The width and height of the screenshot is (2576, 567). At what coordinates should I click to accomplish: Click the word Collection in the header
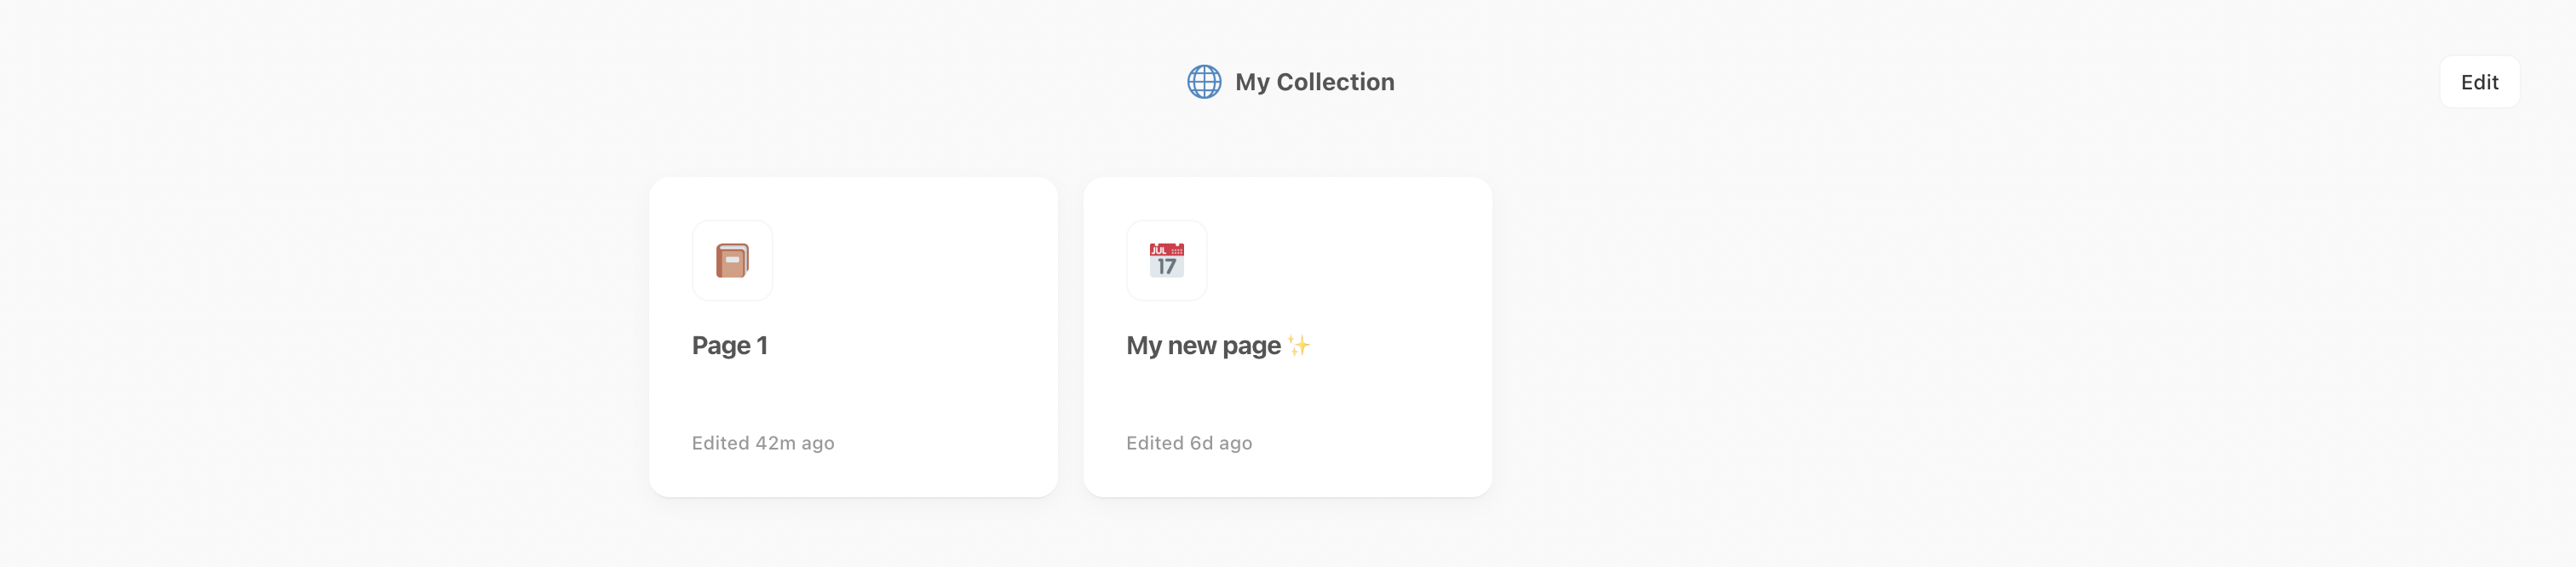[x=1335, y=82]
